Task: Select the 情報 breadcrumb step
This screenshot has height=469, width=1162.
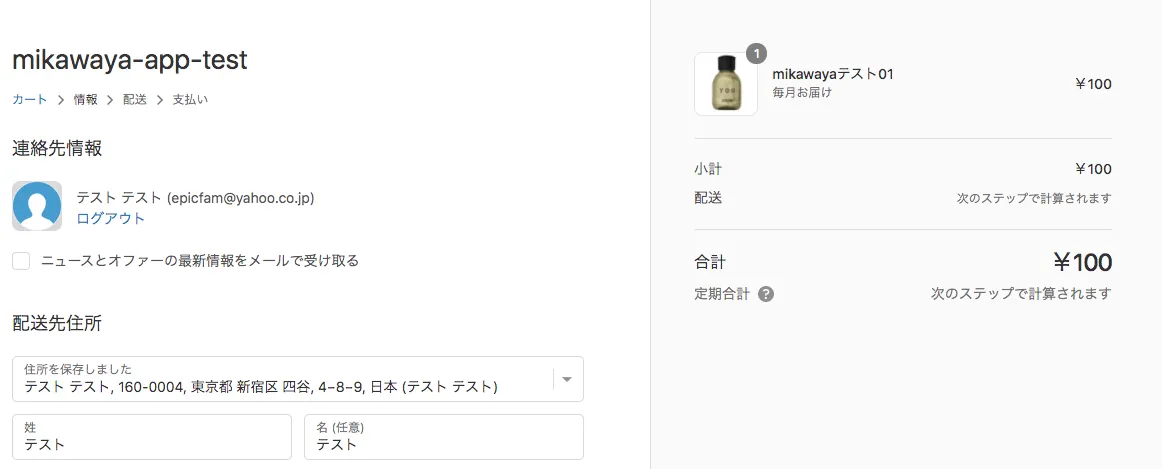Action: [85, 100]
